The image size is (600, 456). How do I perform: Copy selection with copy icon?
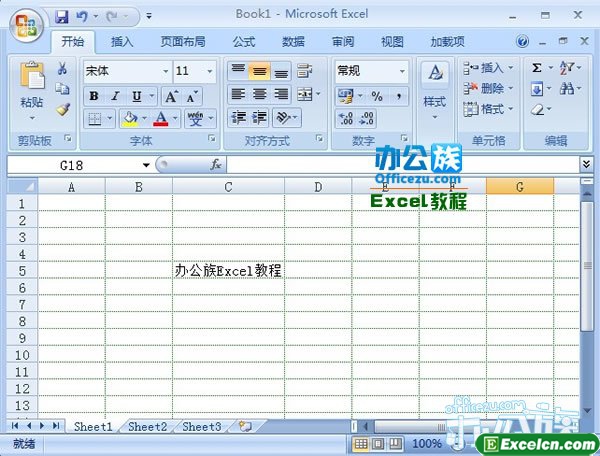(x=62, y=89)
